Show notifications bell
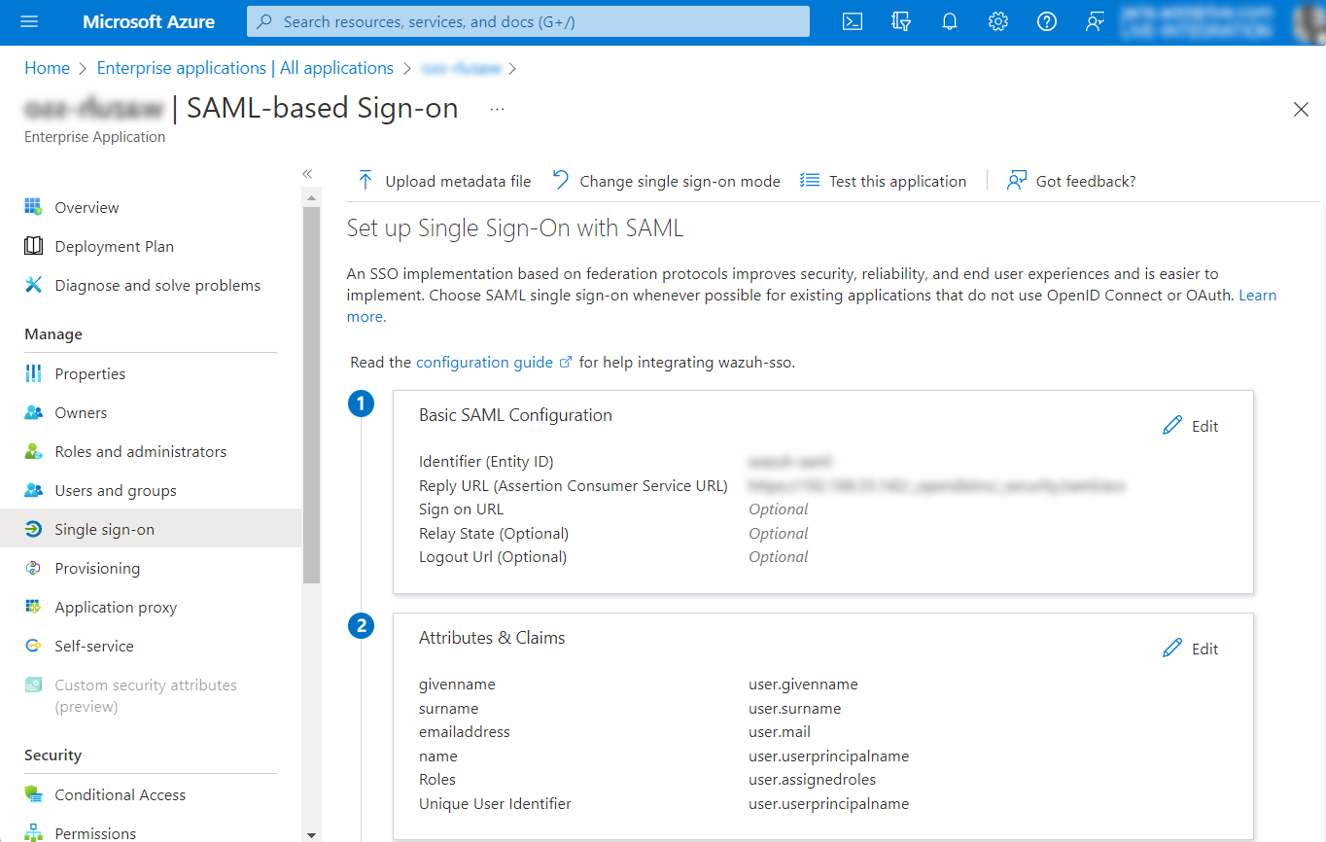The image size is (1326, 842). (949, 21)
